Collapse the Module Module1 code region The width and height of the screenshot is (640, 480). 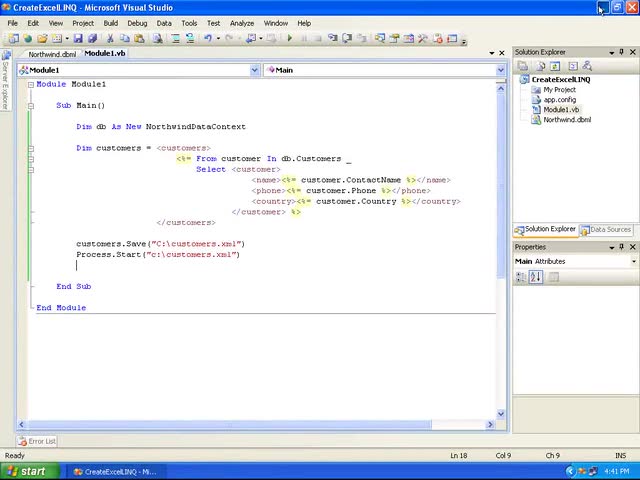tap(30, 84)
